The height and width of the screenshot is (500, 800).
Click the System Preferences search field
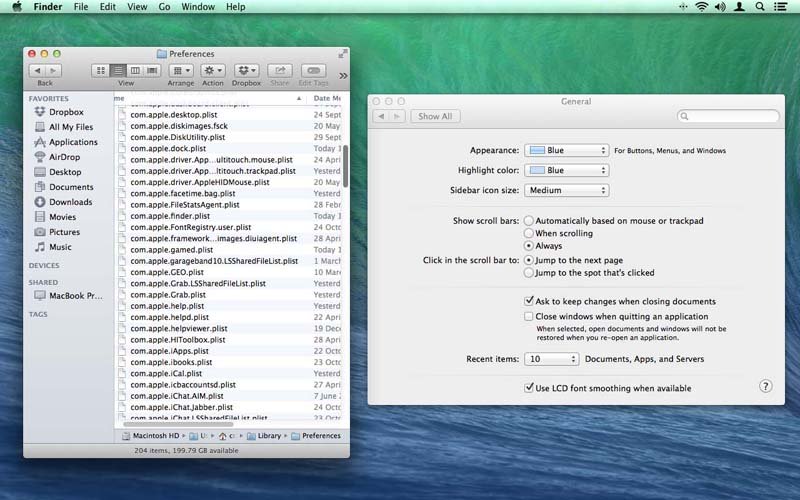(728, 117)
